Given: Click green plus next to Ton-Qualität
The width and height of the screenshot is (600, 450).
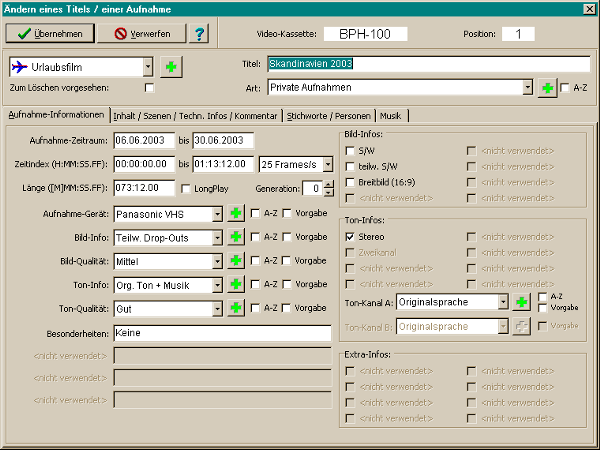Looking at the screenshot, I should pyautogui.click(x=236, y=308).
